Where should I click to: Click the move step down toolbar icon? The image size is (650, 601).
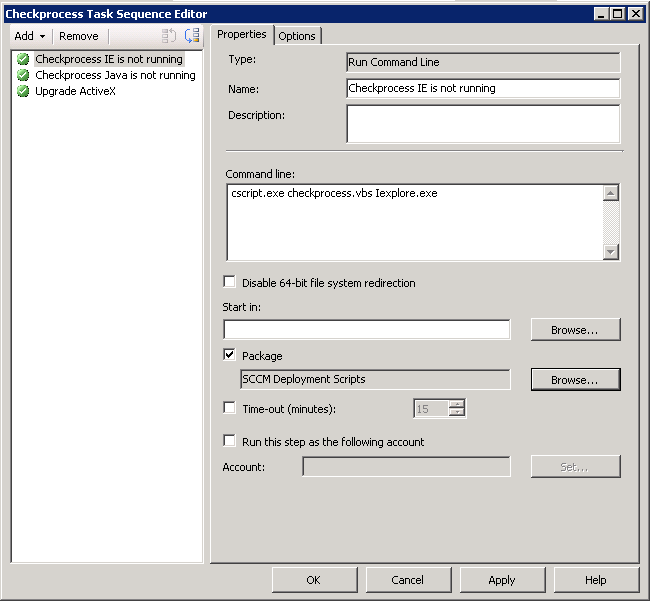click(x=192, y=36)
